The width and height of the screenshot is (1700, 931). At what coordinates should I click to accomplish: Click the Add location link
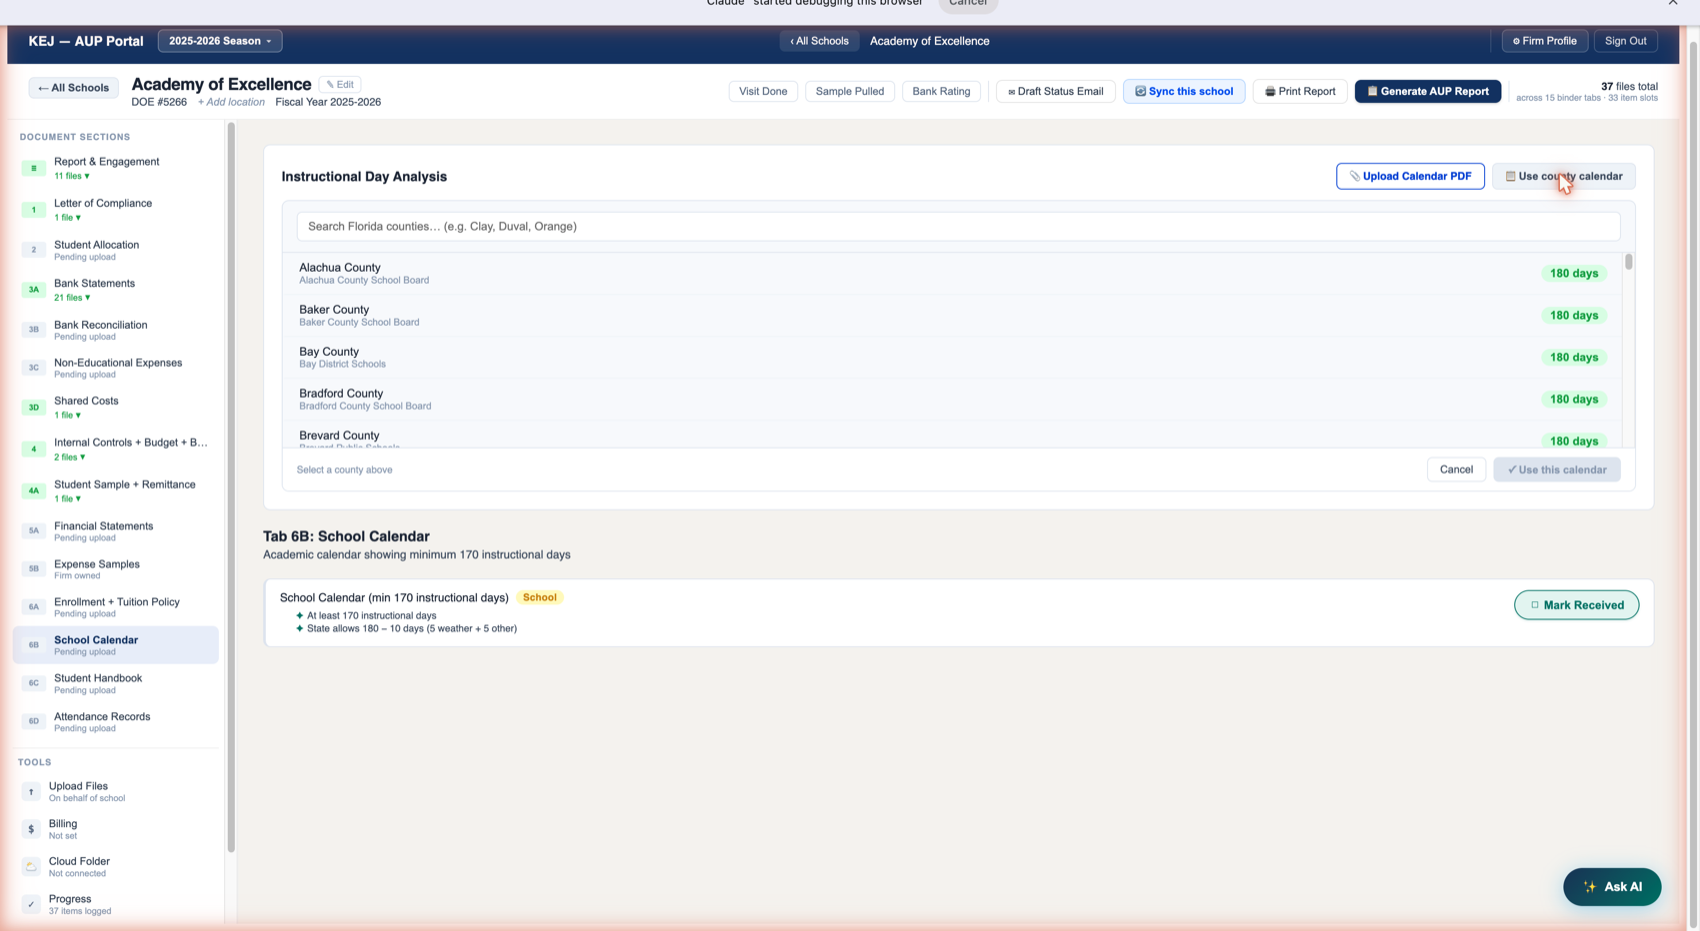pos(231,102)
